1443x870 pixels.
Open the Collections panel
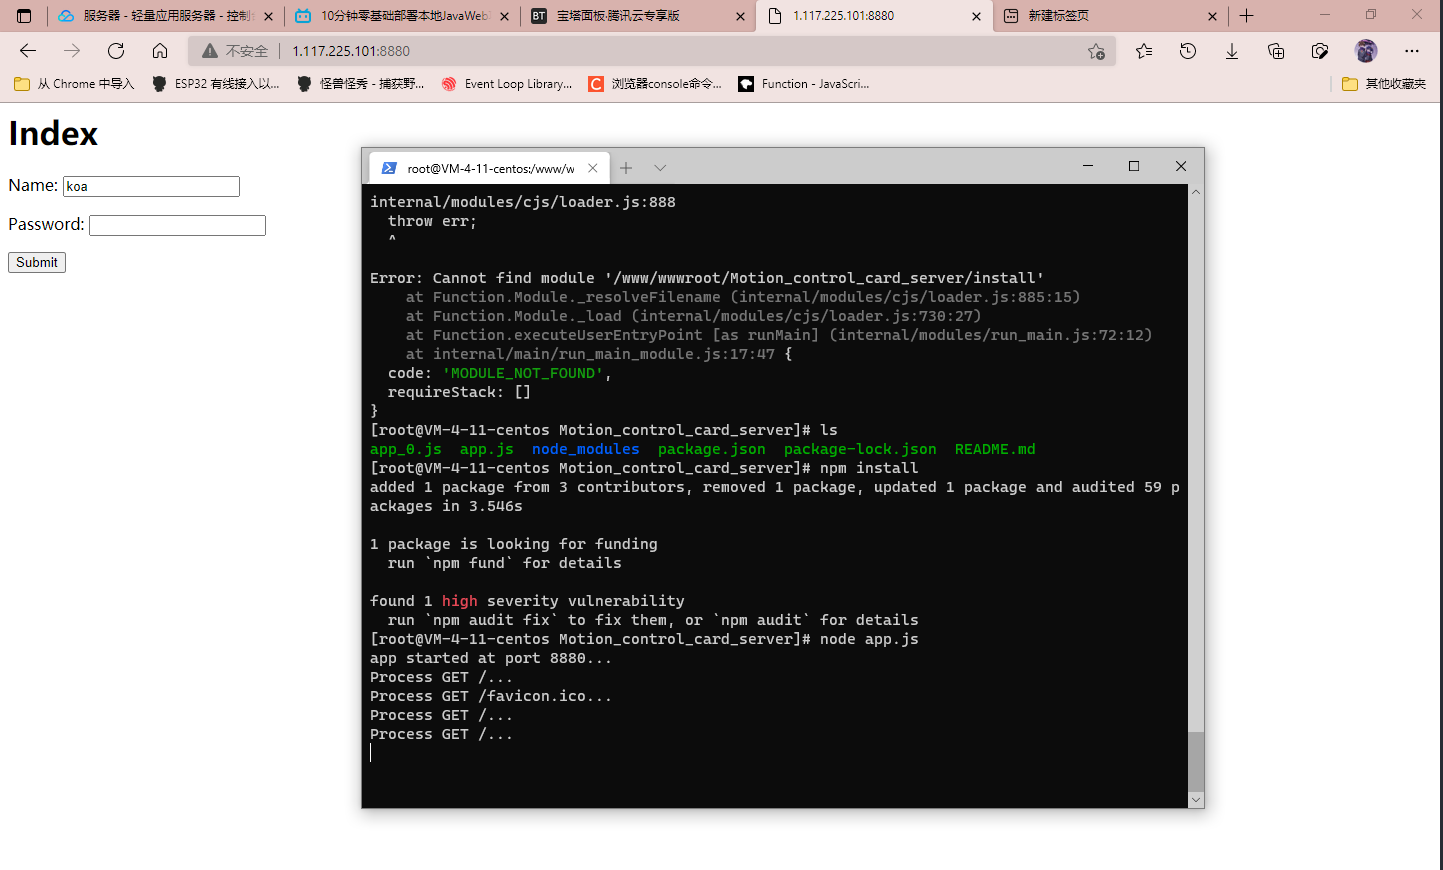click(1276, 51)
